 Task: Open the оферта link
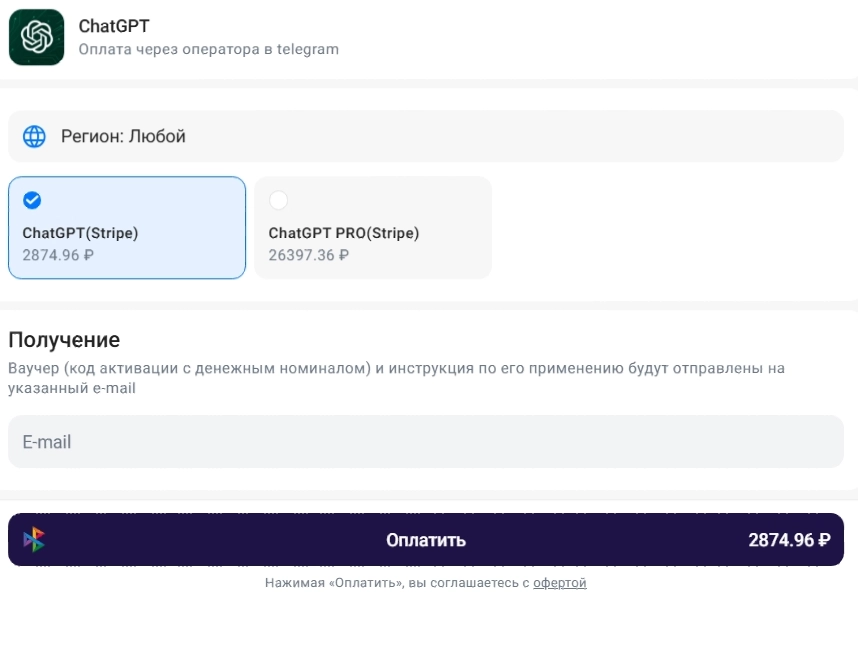(x=559, y=583)
